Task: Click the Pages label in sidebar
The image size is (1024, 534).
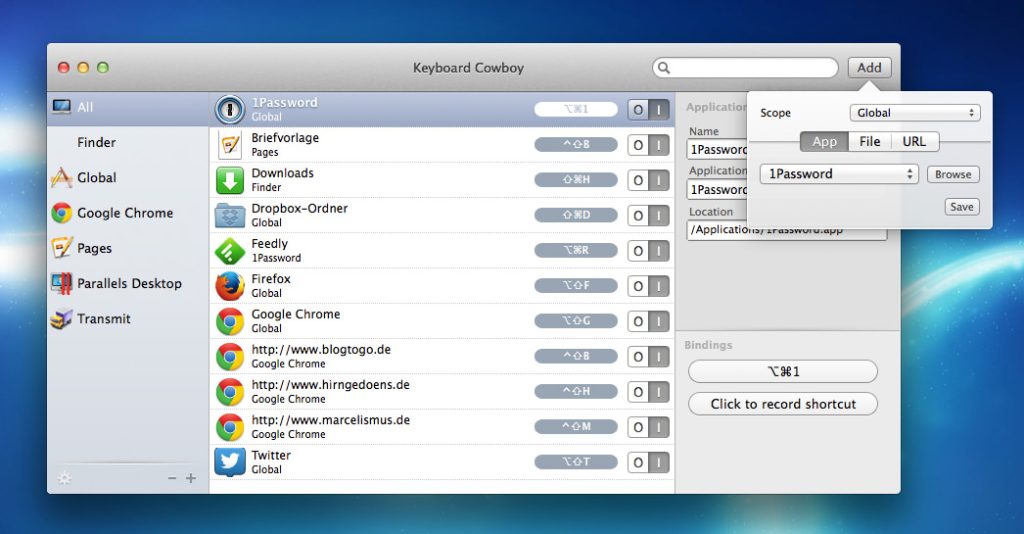Action: click(95, 249)
